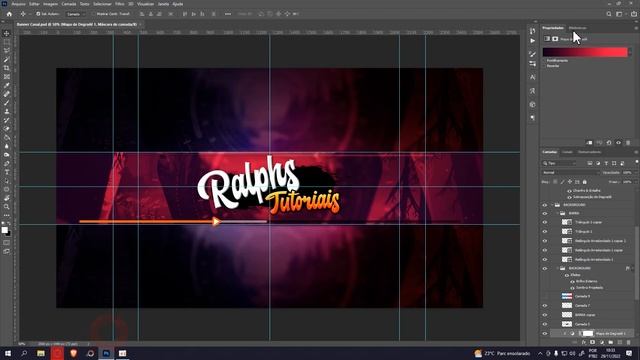The height and width of the screenshot is (360, 640).
Task: Toggle Mostrar Contr. Transf. checkbox
Action: point(93,14)
